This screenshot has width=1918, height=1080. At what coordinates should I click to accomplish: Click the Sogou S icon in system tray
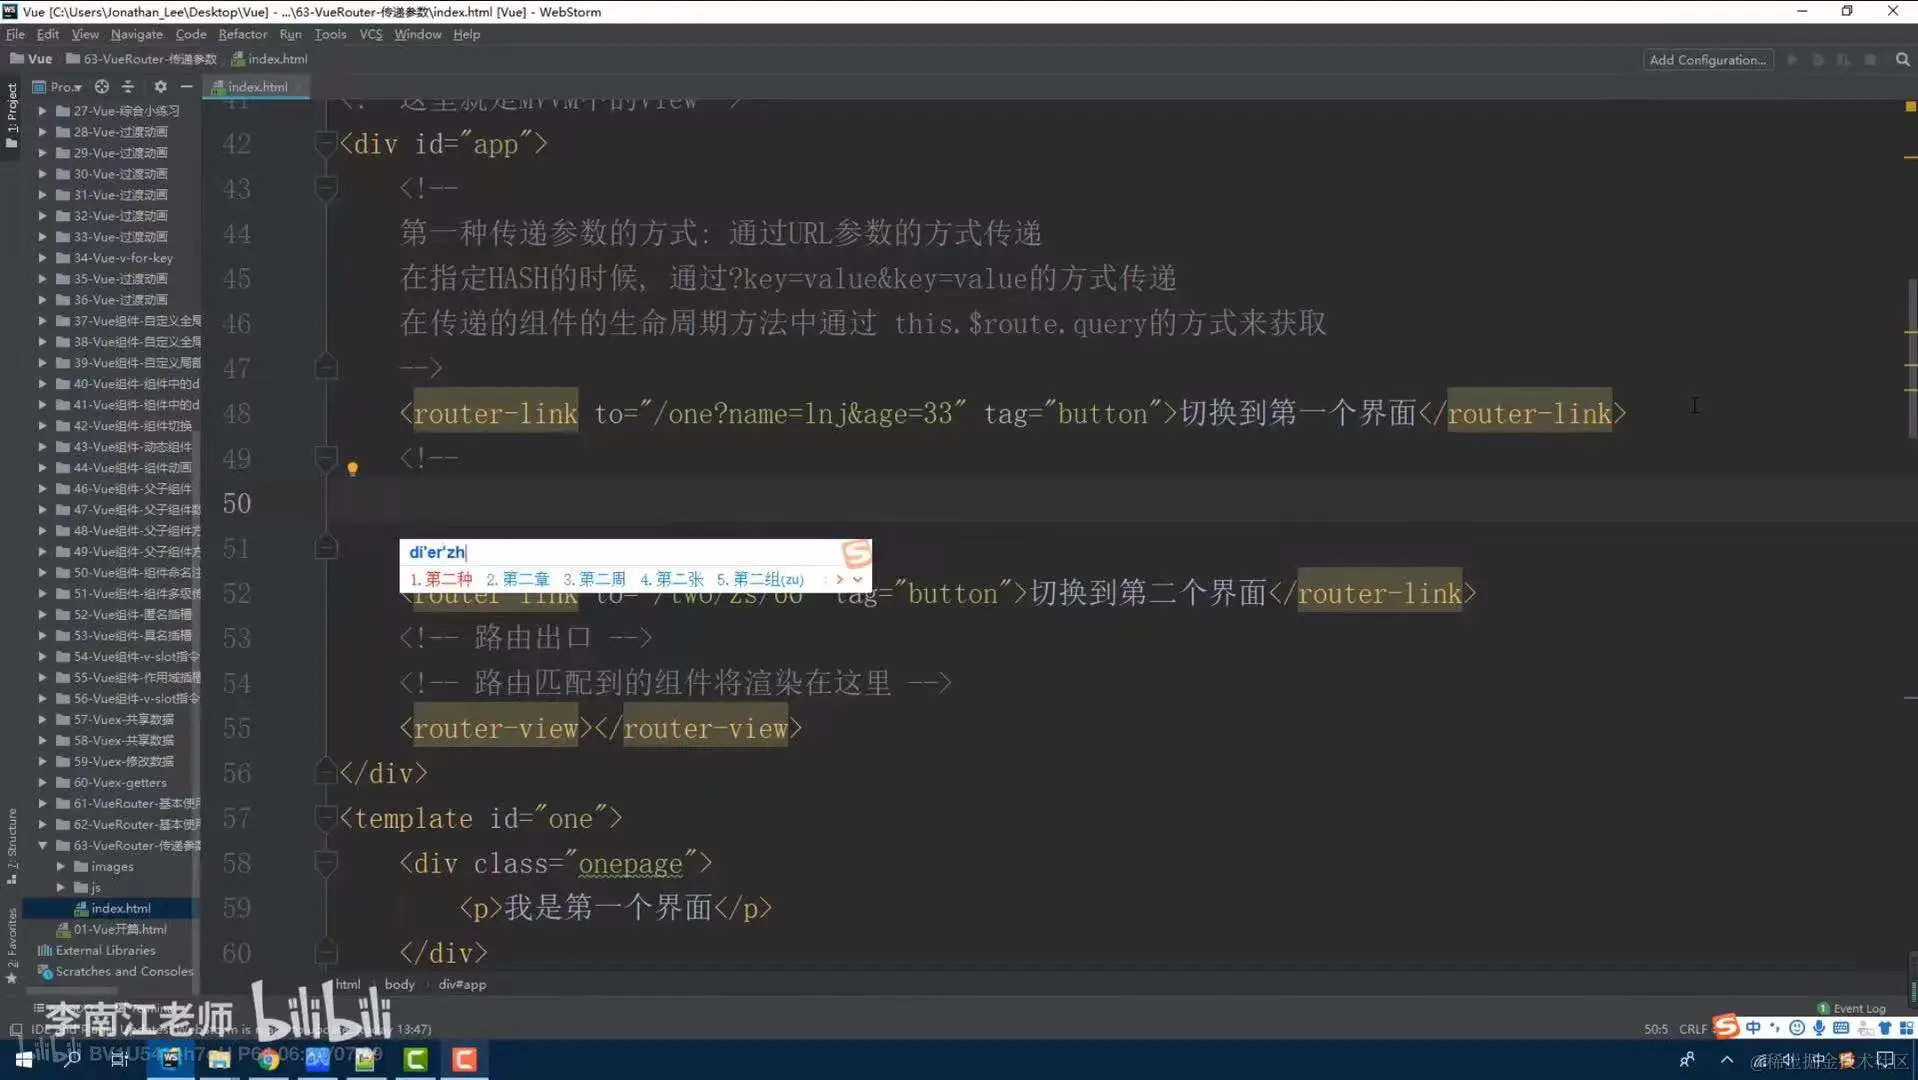1725,1027
